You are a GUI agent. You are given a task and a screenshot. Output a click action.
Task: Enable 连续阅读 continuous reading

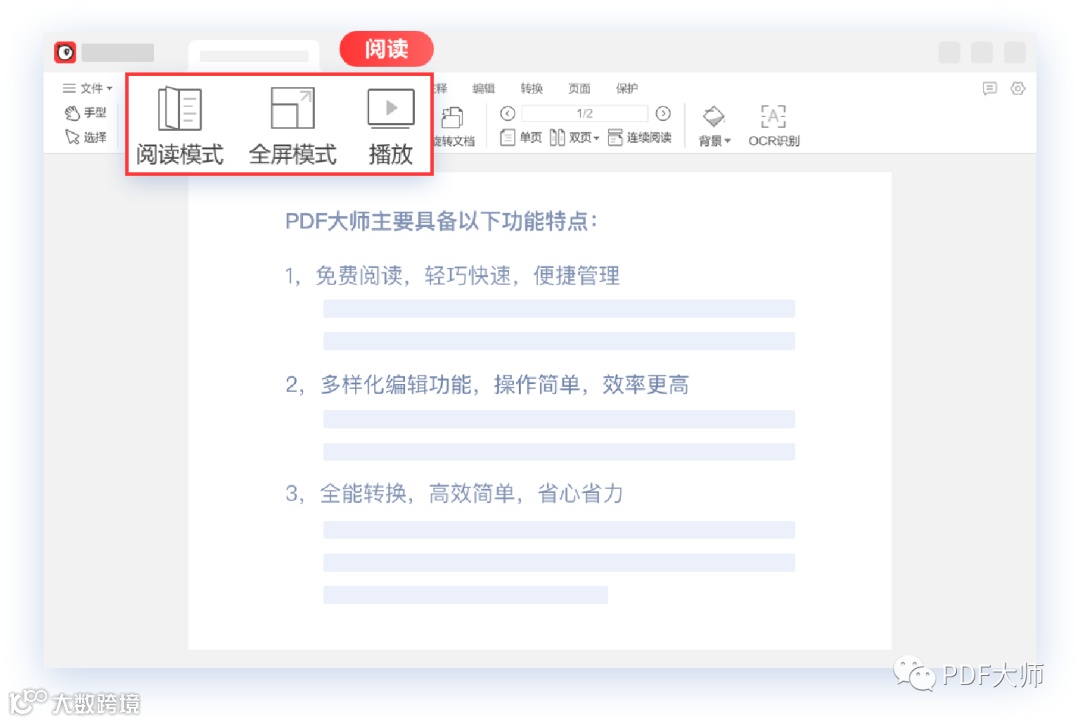tap(640, 138)
